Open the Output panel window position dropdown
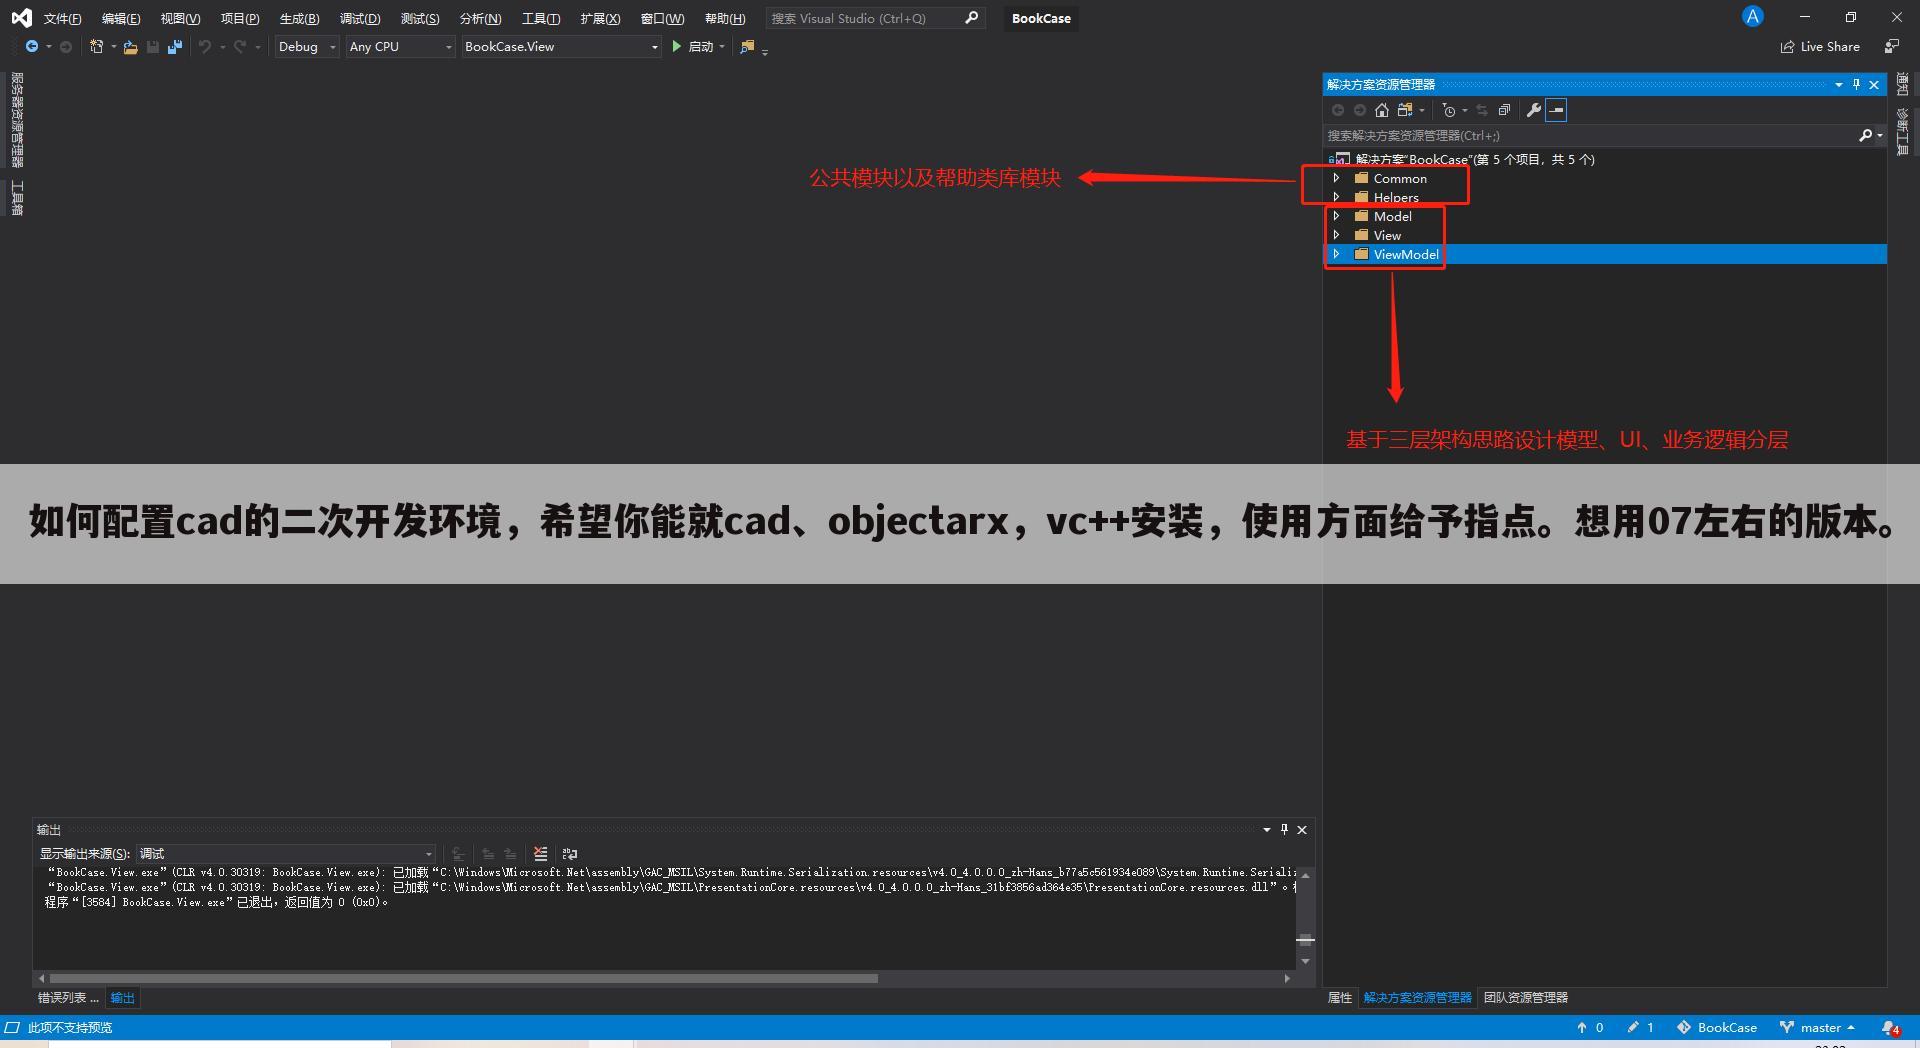 pos(1267,830)
